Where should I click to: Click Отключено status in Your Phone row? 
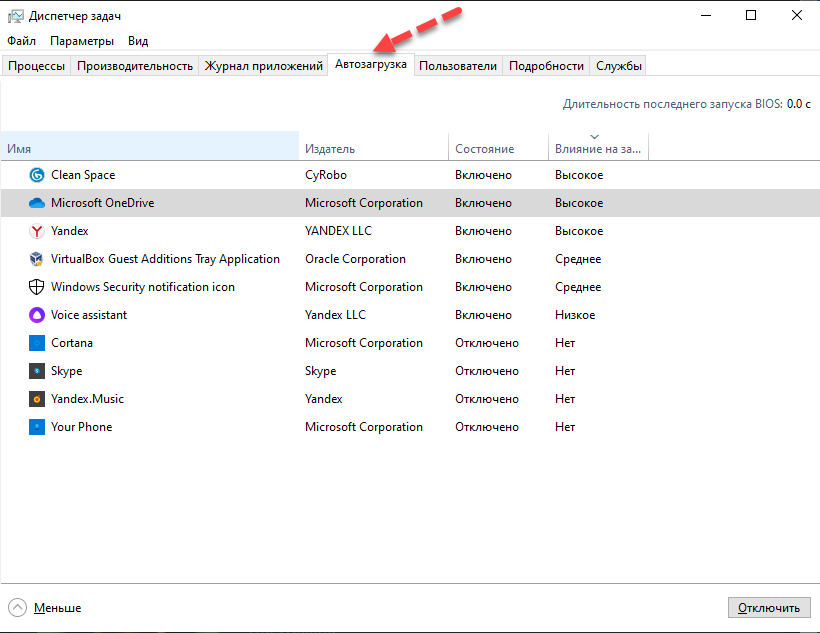[x=487, y=427]
